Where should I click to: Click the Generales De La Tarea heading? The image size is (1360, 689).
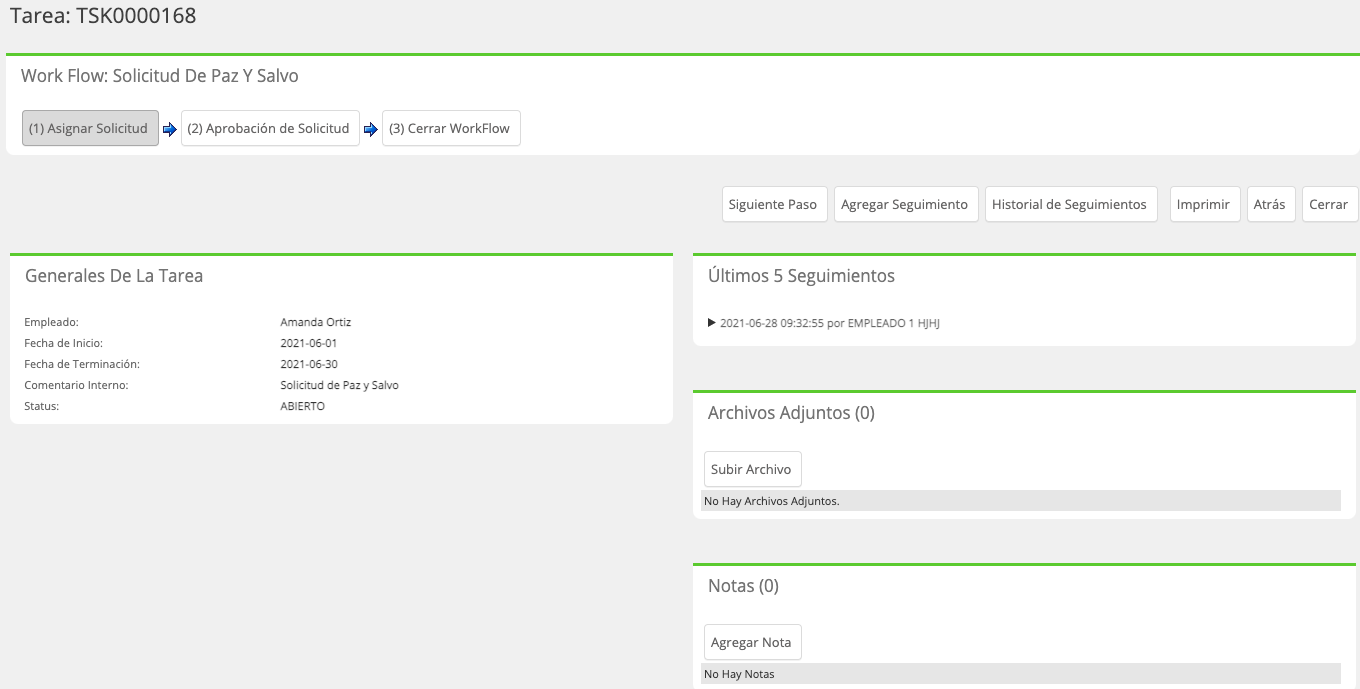click(114, 276)
